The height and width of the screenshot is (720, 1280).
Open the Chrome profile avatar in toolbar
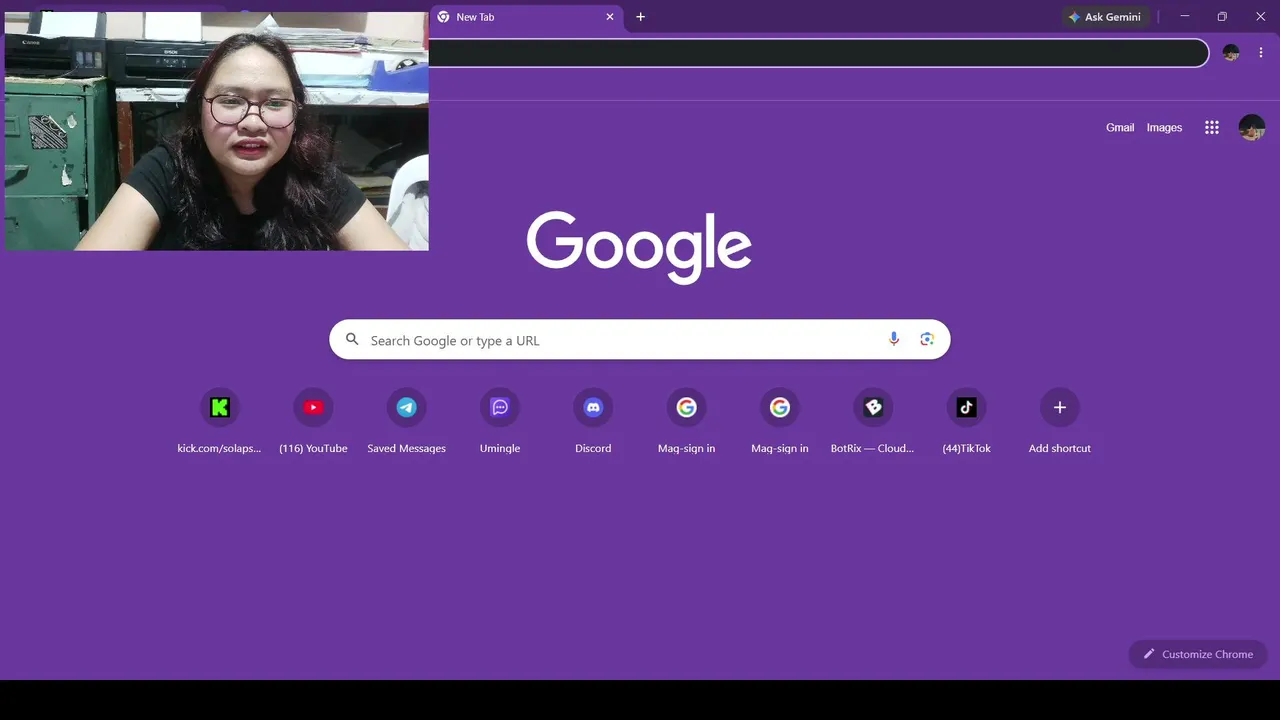pyautogui.click(x=1231, y=52)
